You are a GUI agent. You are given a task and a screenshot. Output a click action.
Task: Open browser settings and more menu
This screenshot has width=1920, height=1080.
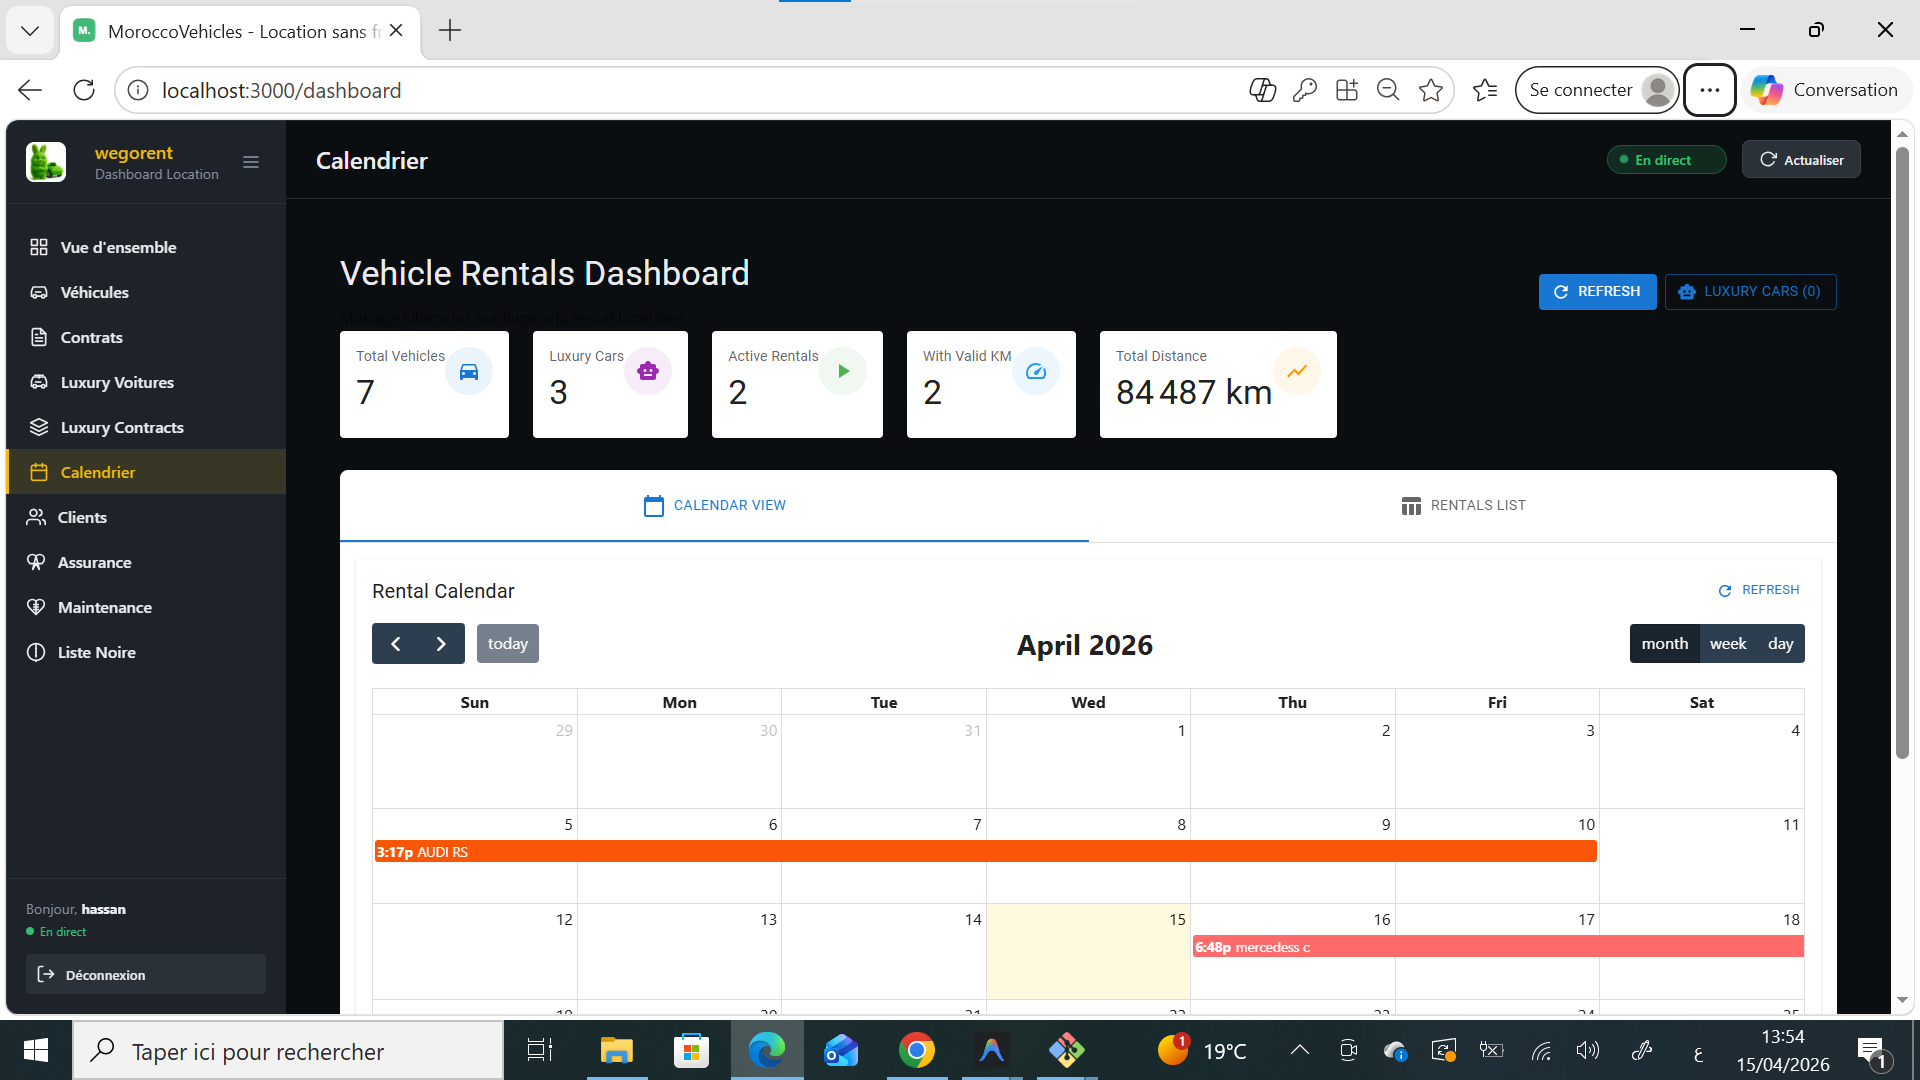pos(1709,90)
